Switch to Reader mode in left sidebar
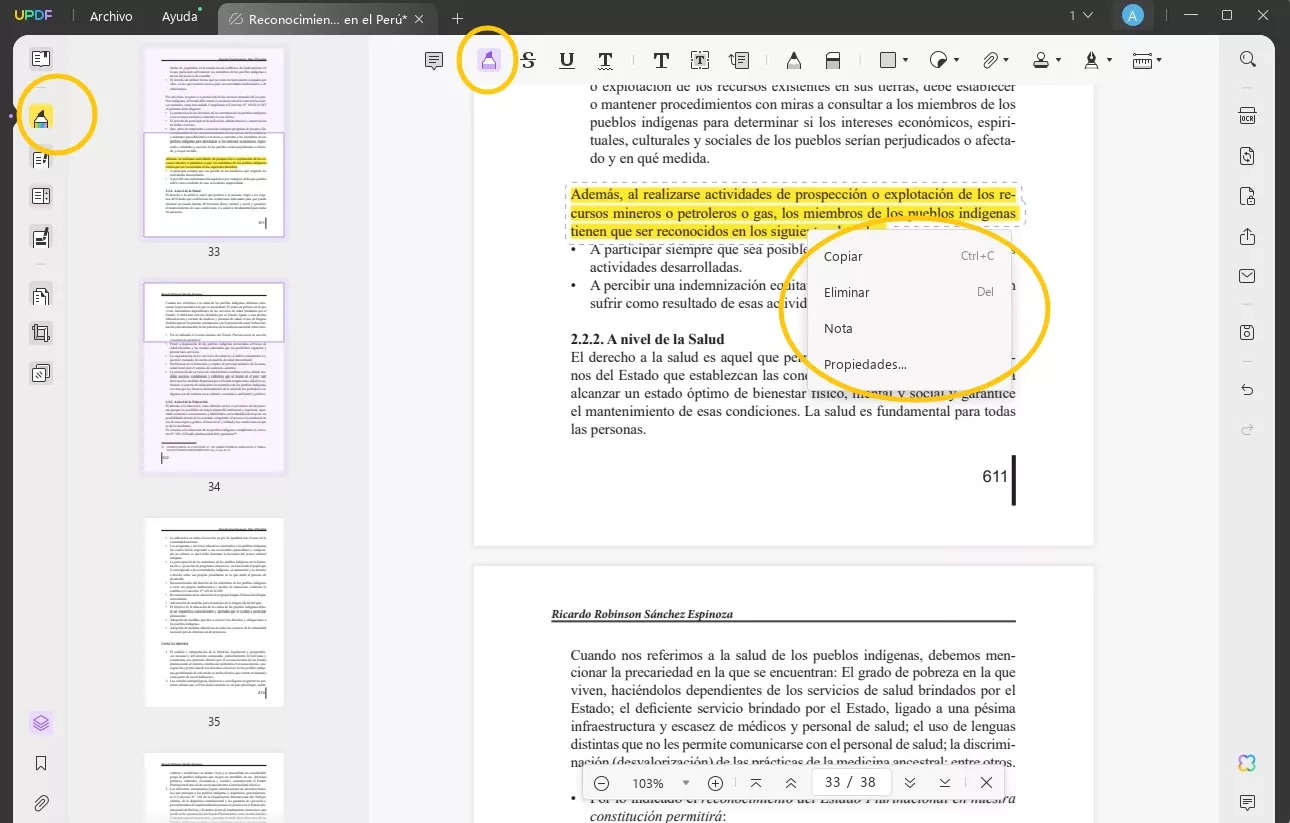Screen dimensions: 1290x823 click(x=41, y=59)
